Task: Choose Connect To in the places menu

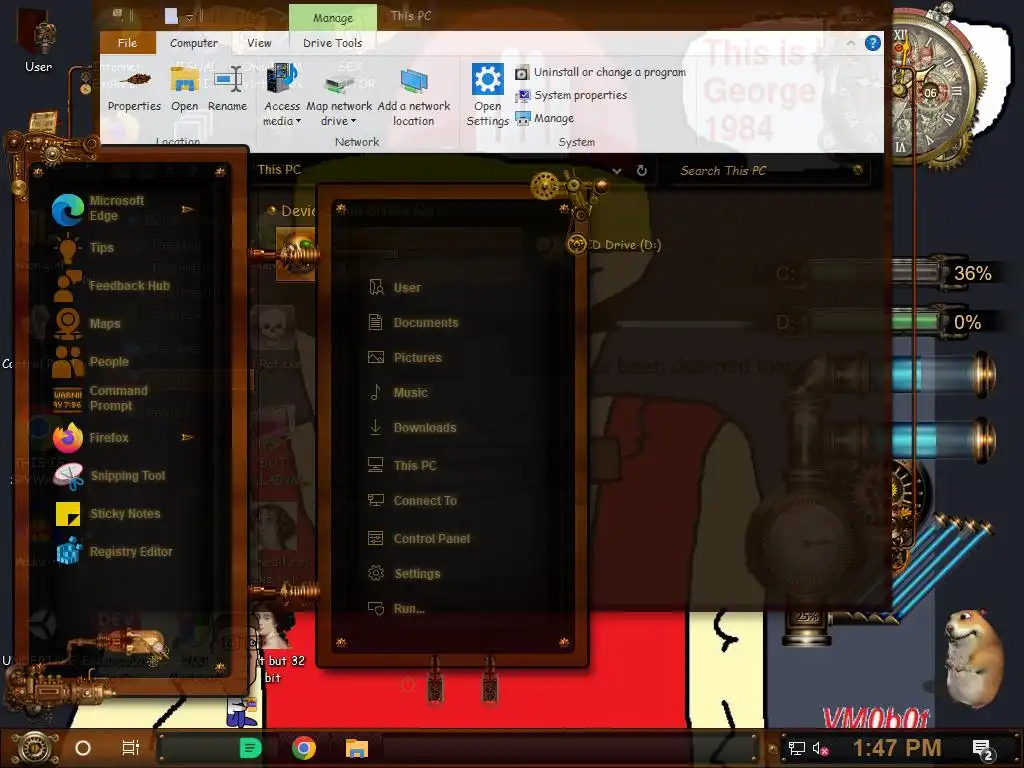Action: pyautogui.click(x=412, y=500)
